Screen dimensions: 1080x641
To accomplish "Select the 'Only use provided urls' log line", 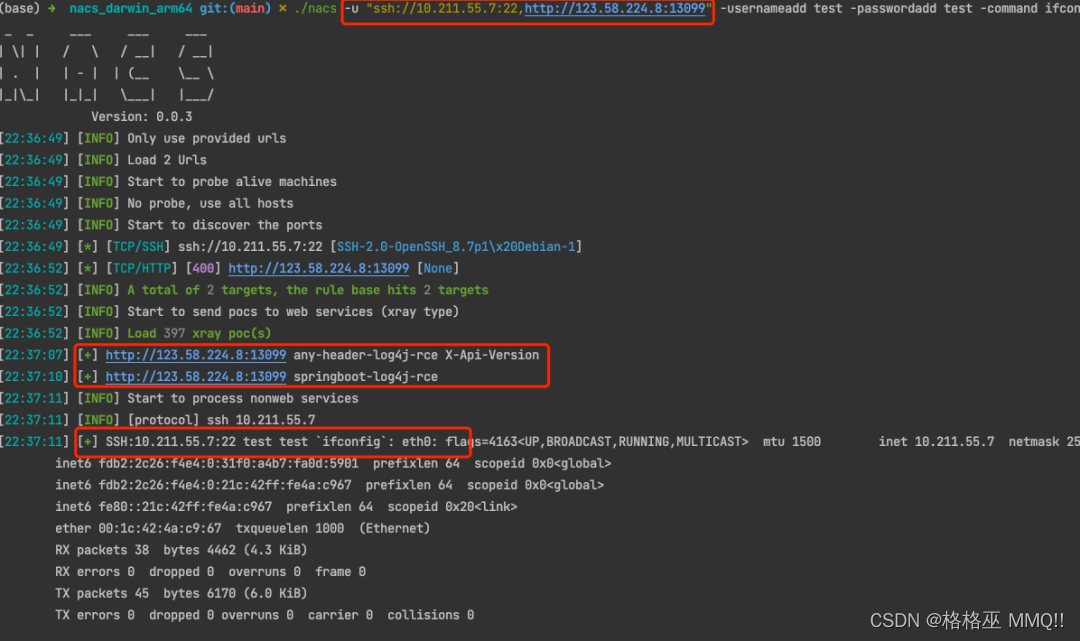I will click(x=207, y=138).
